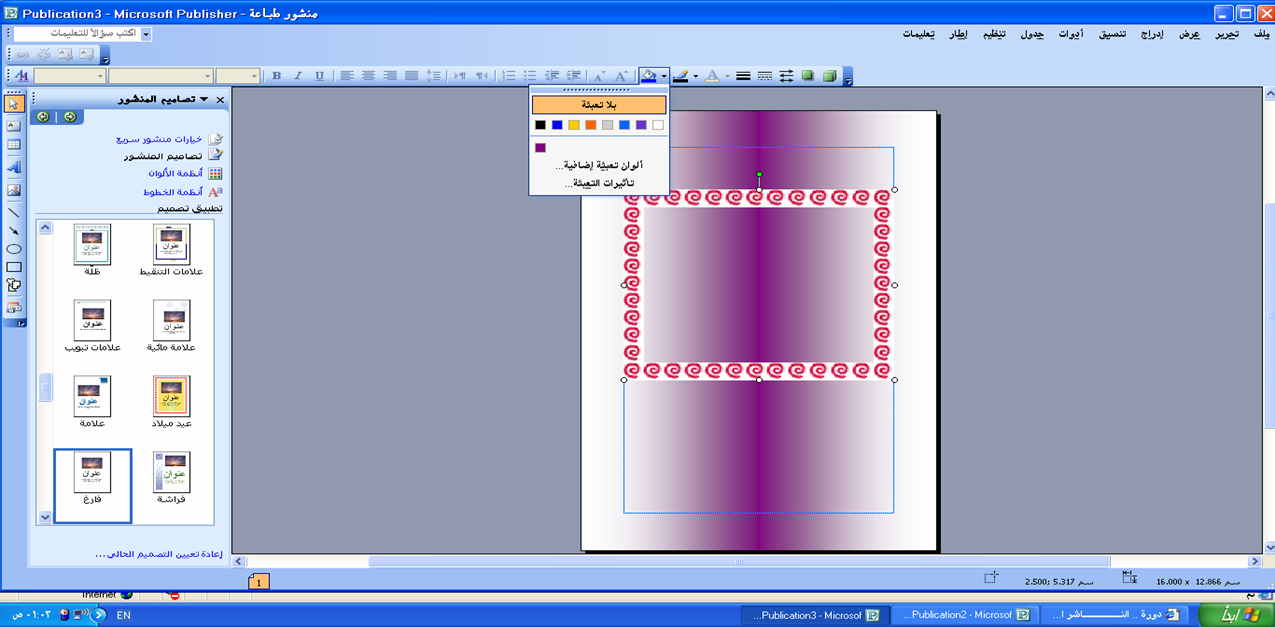Toggle Underline formatting
The height and width of the screenshot is (627, 1275).
[x=320, y=76]
